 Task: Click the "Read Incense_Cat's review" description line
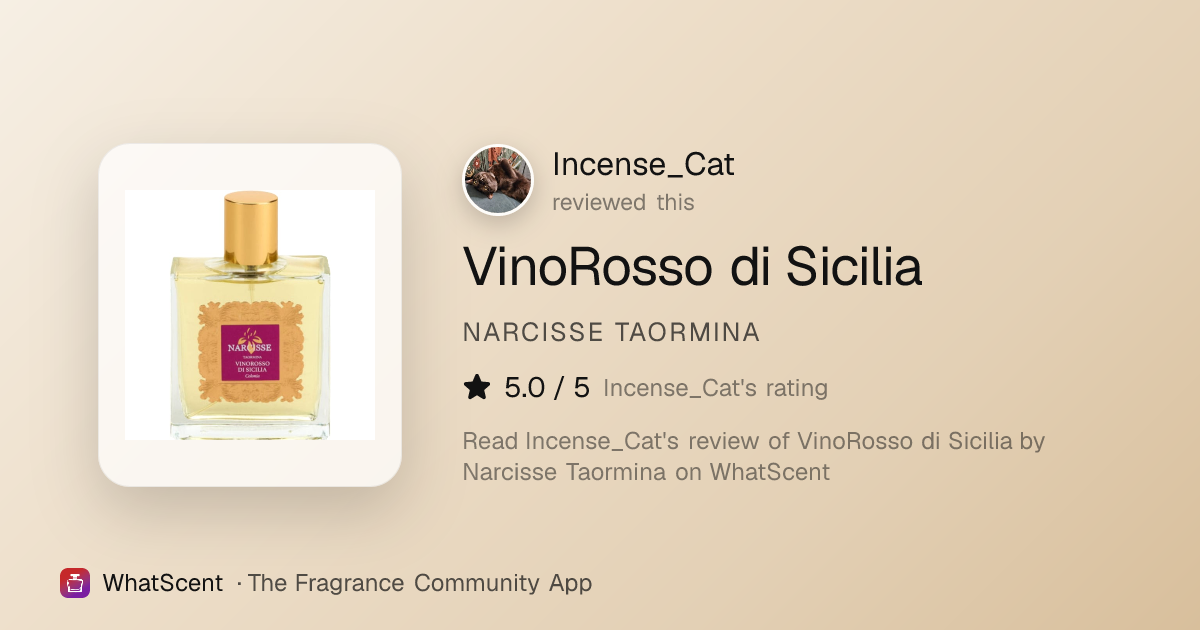click(x=754, y=441)
